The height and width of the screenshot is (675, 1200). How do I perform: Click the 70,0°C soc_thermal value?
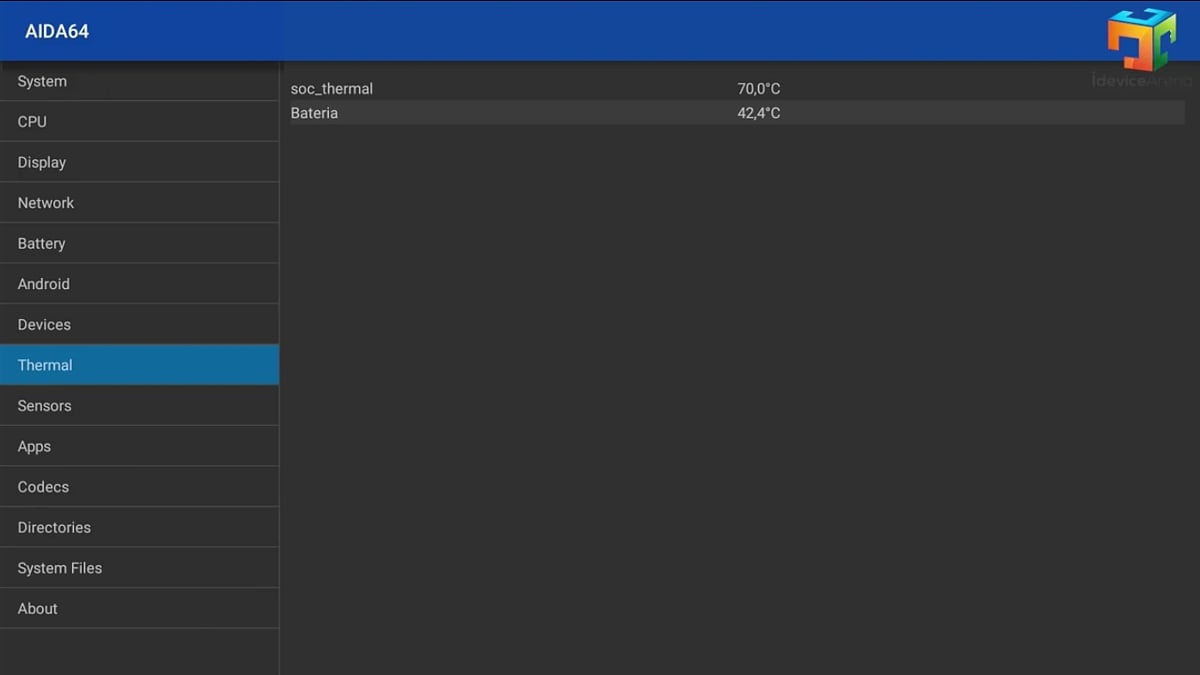(x=760, y=88)
